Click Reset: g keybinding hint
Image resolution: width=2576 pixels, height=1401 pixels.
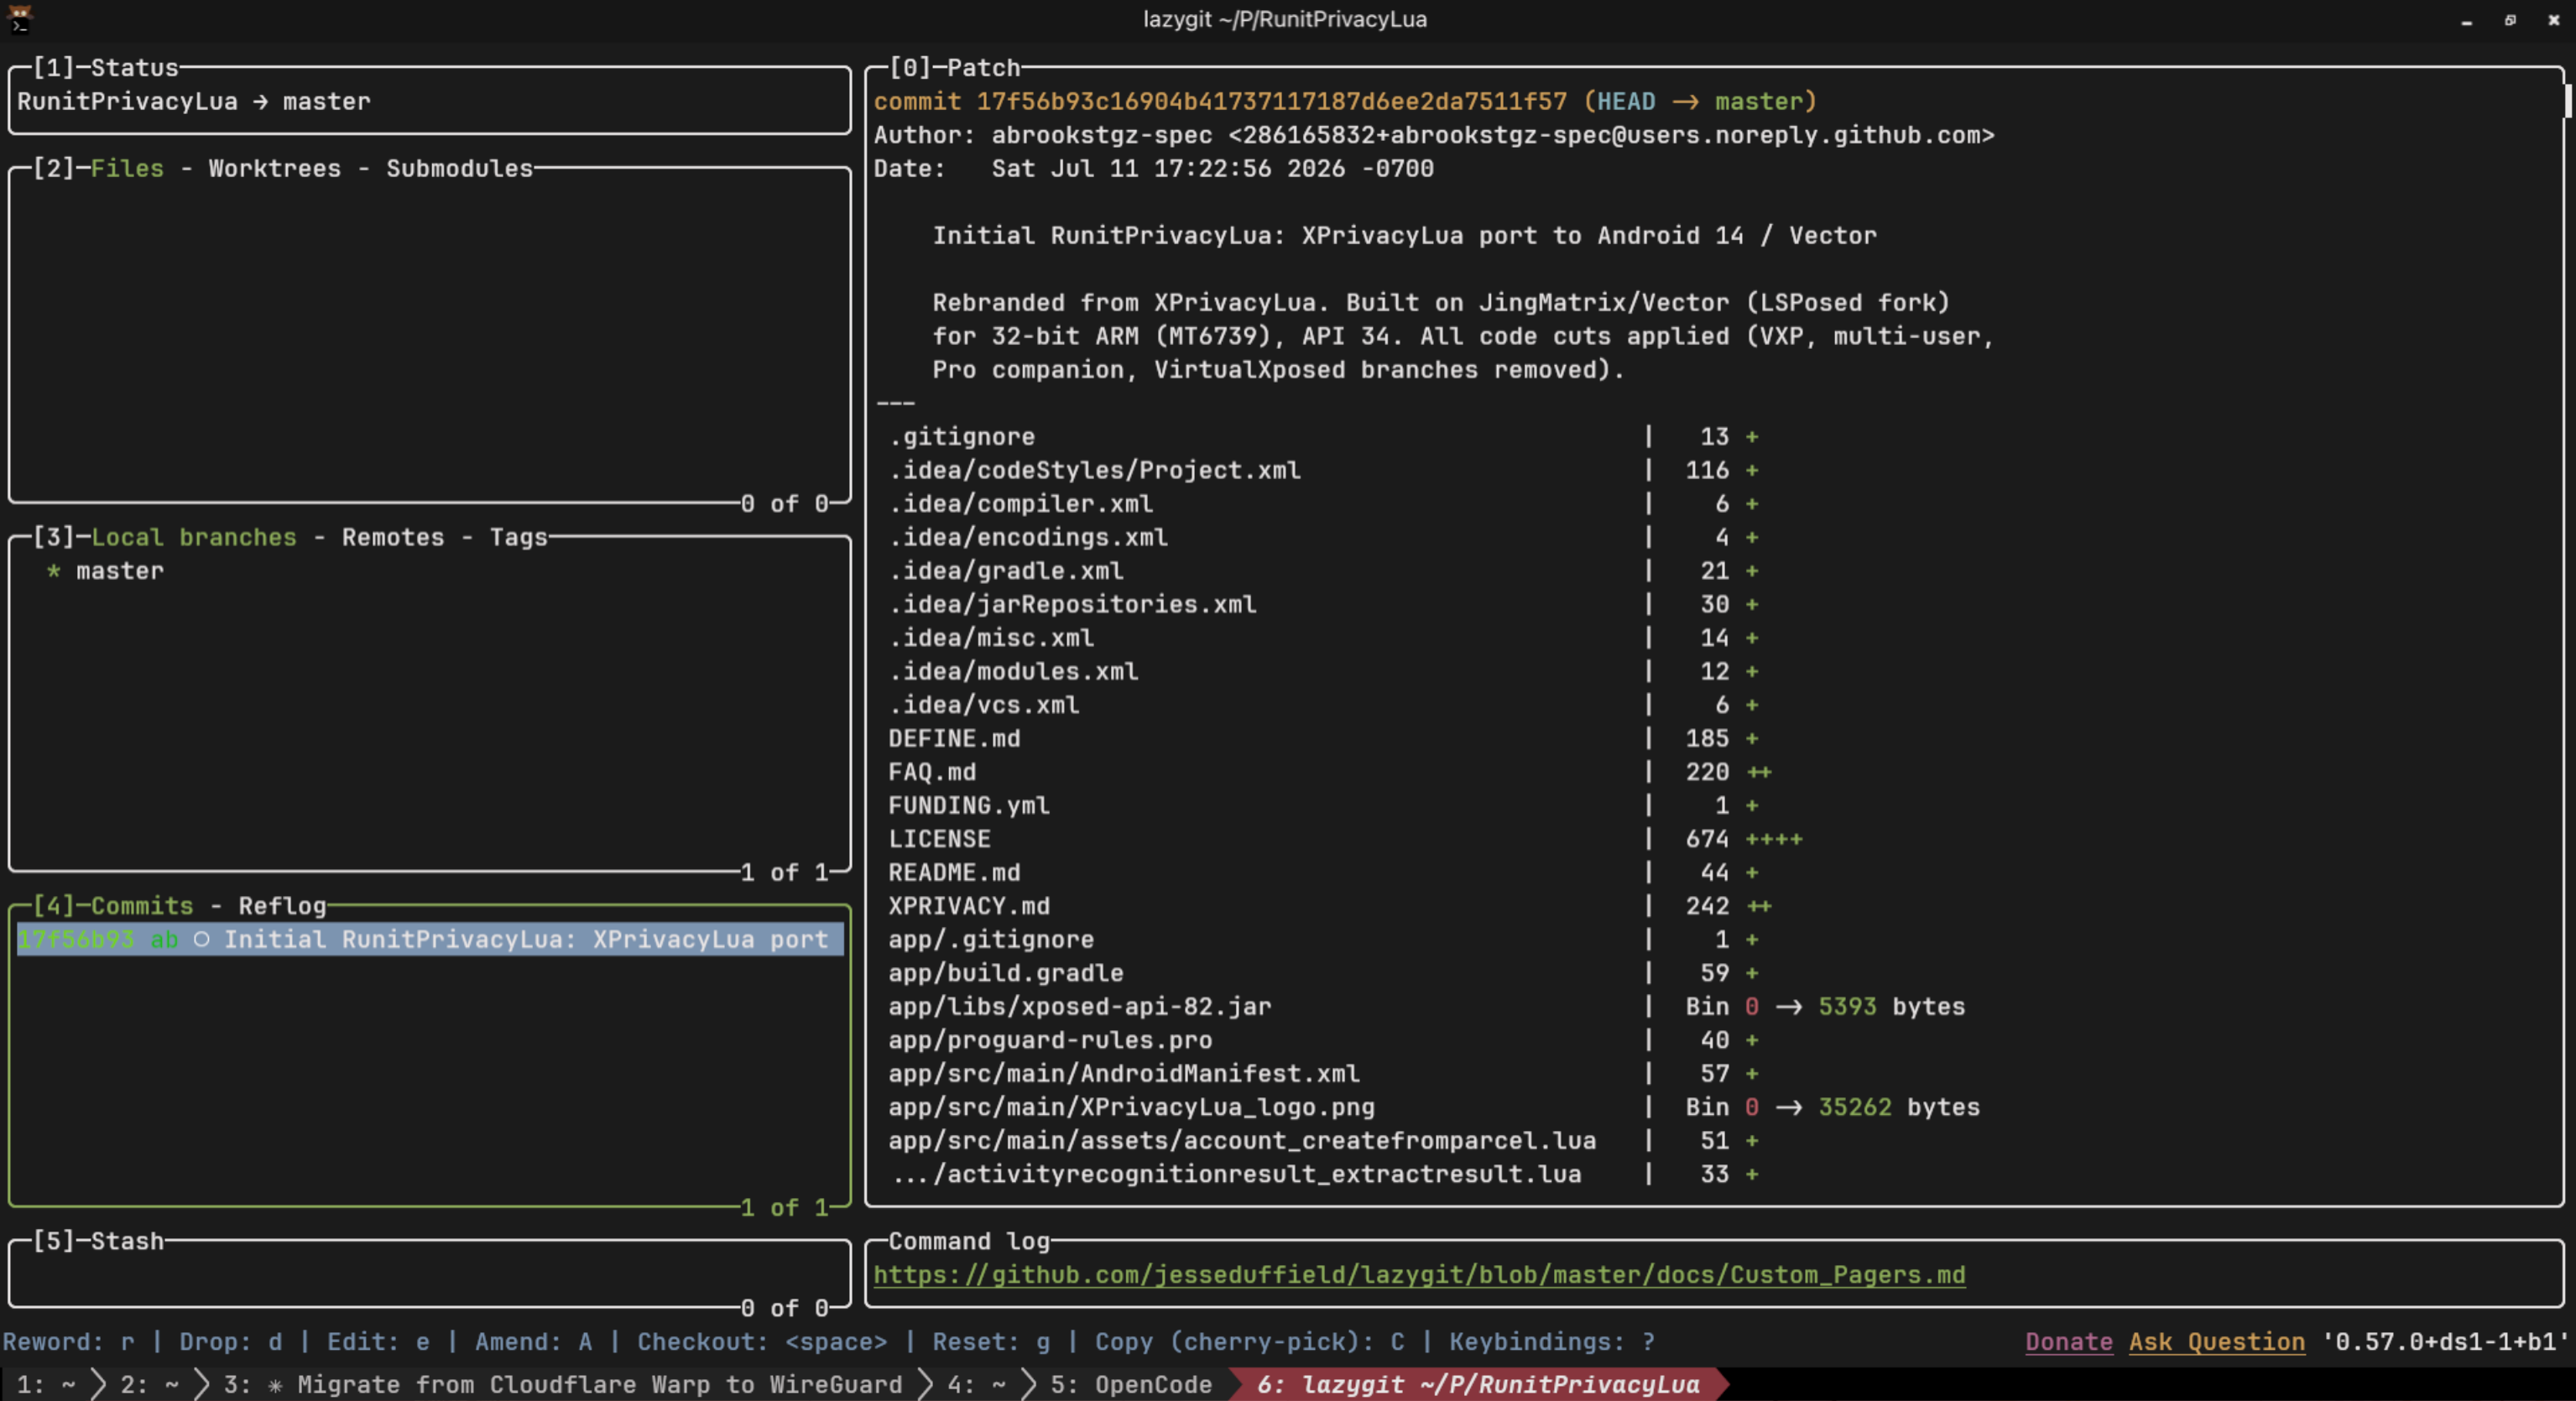991,1342
